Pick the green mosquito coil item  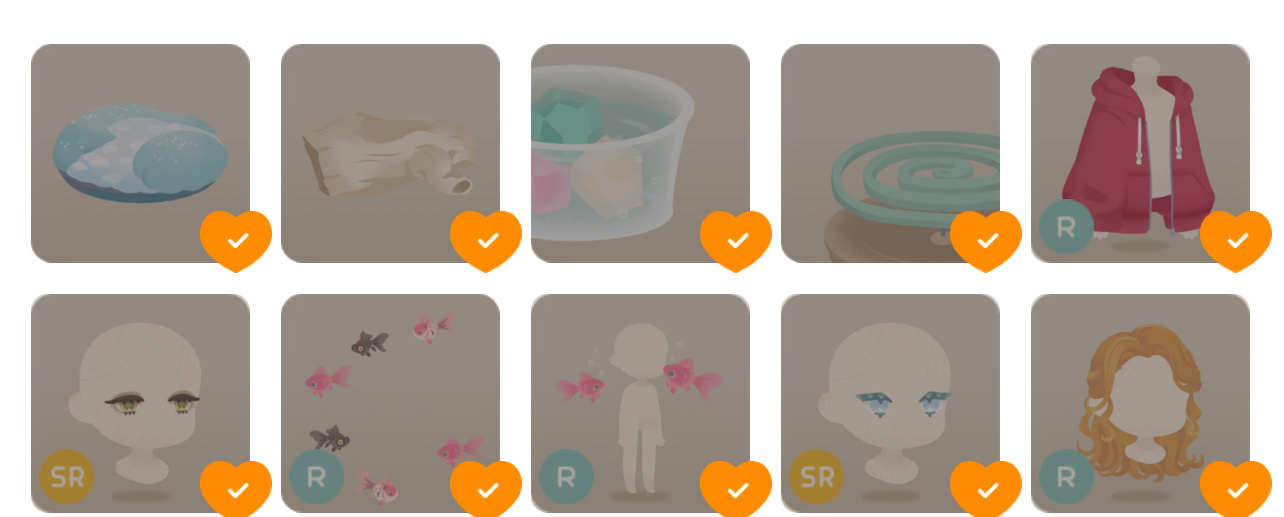pyautogui.click(x=890, y=153)
